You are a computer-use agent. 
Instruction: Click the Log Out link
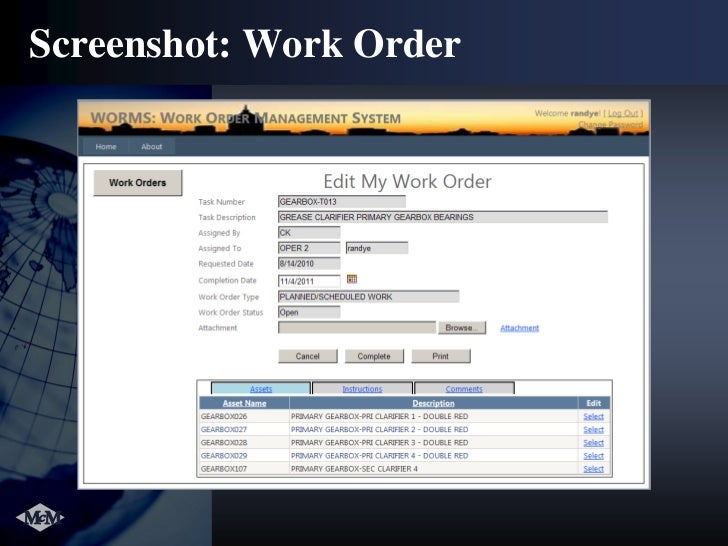pos(623,113)
